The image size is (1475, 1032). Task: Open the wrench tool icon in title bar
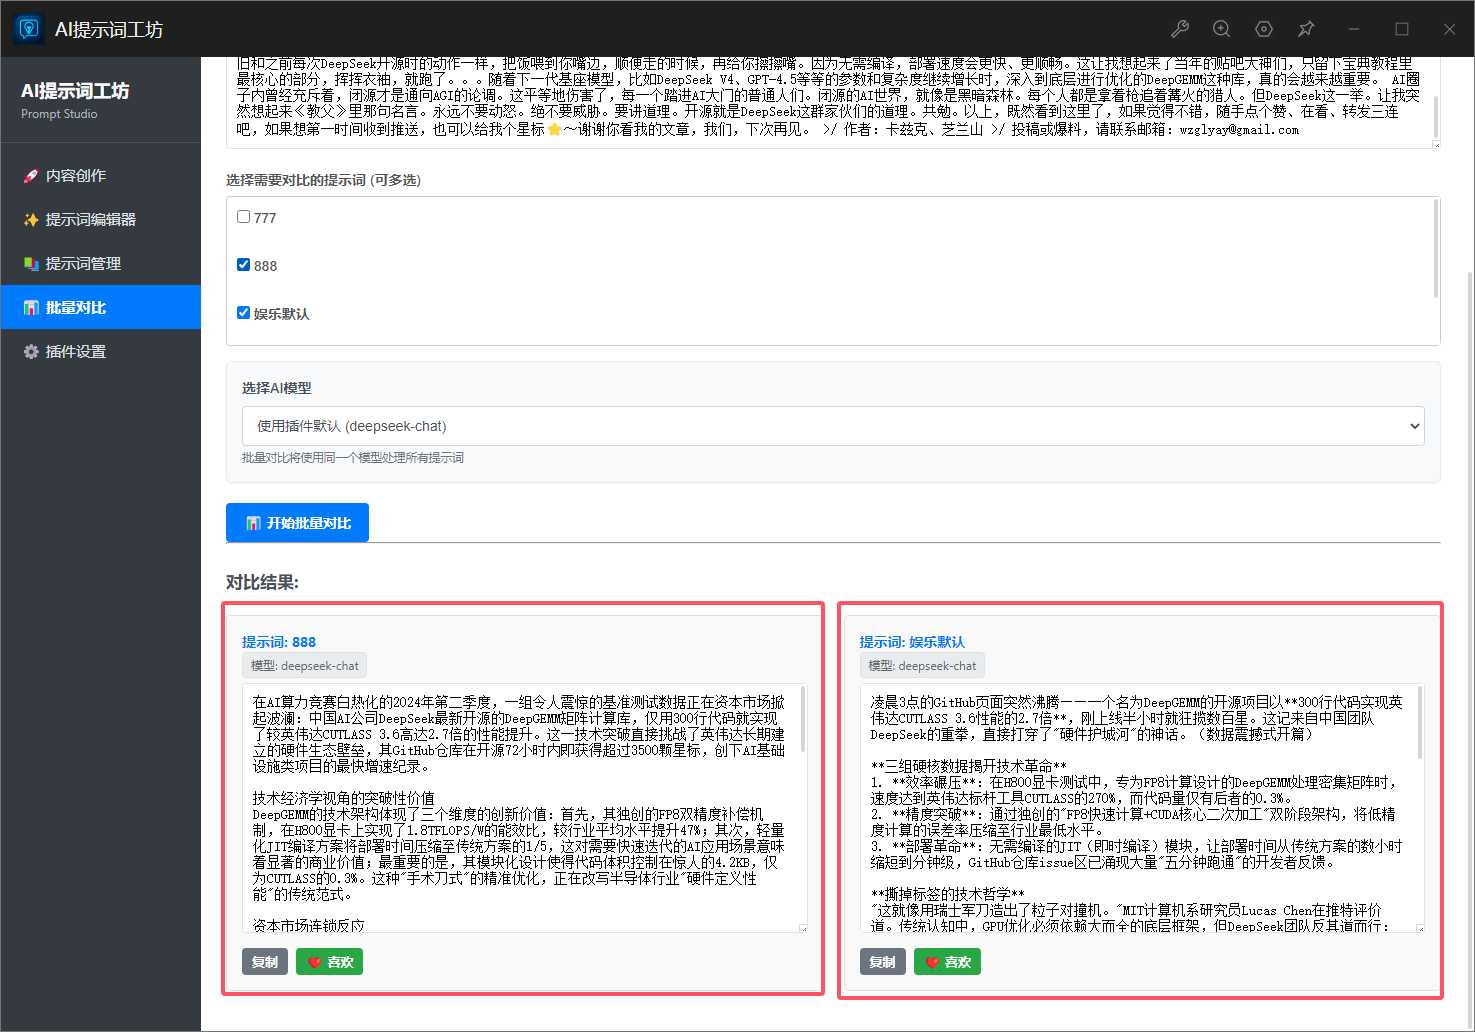(1180, 29)
